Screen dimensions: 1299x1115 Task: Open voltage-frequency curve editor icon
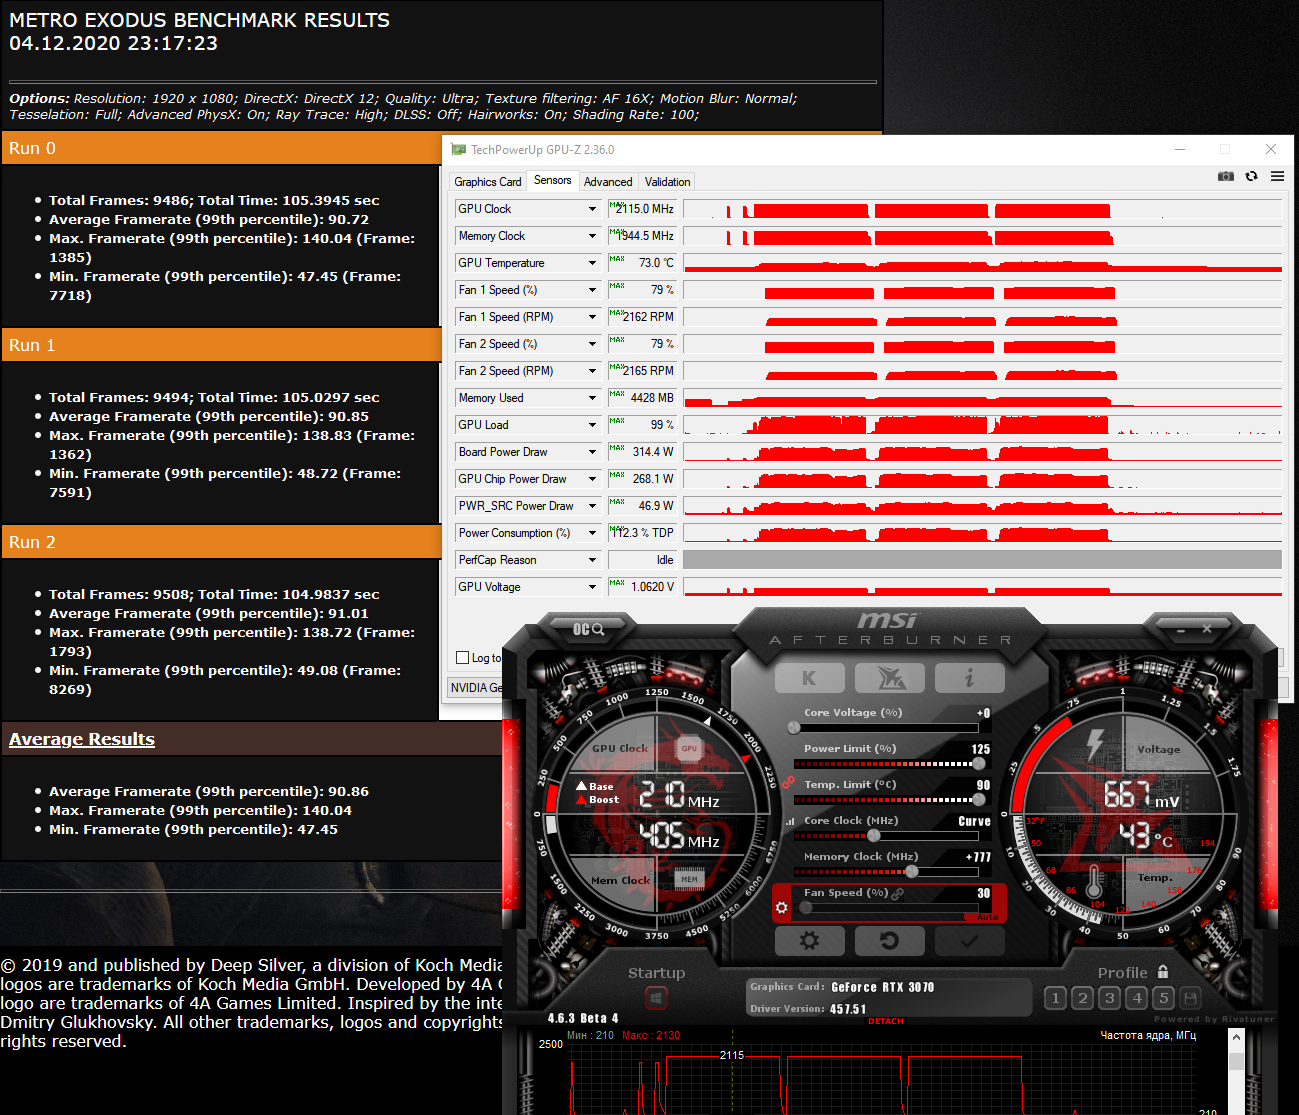790,822
